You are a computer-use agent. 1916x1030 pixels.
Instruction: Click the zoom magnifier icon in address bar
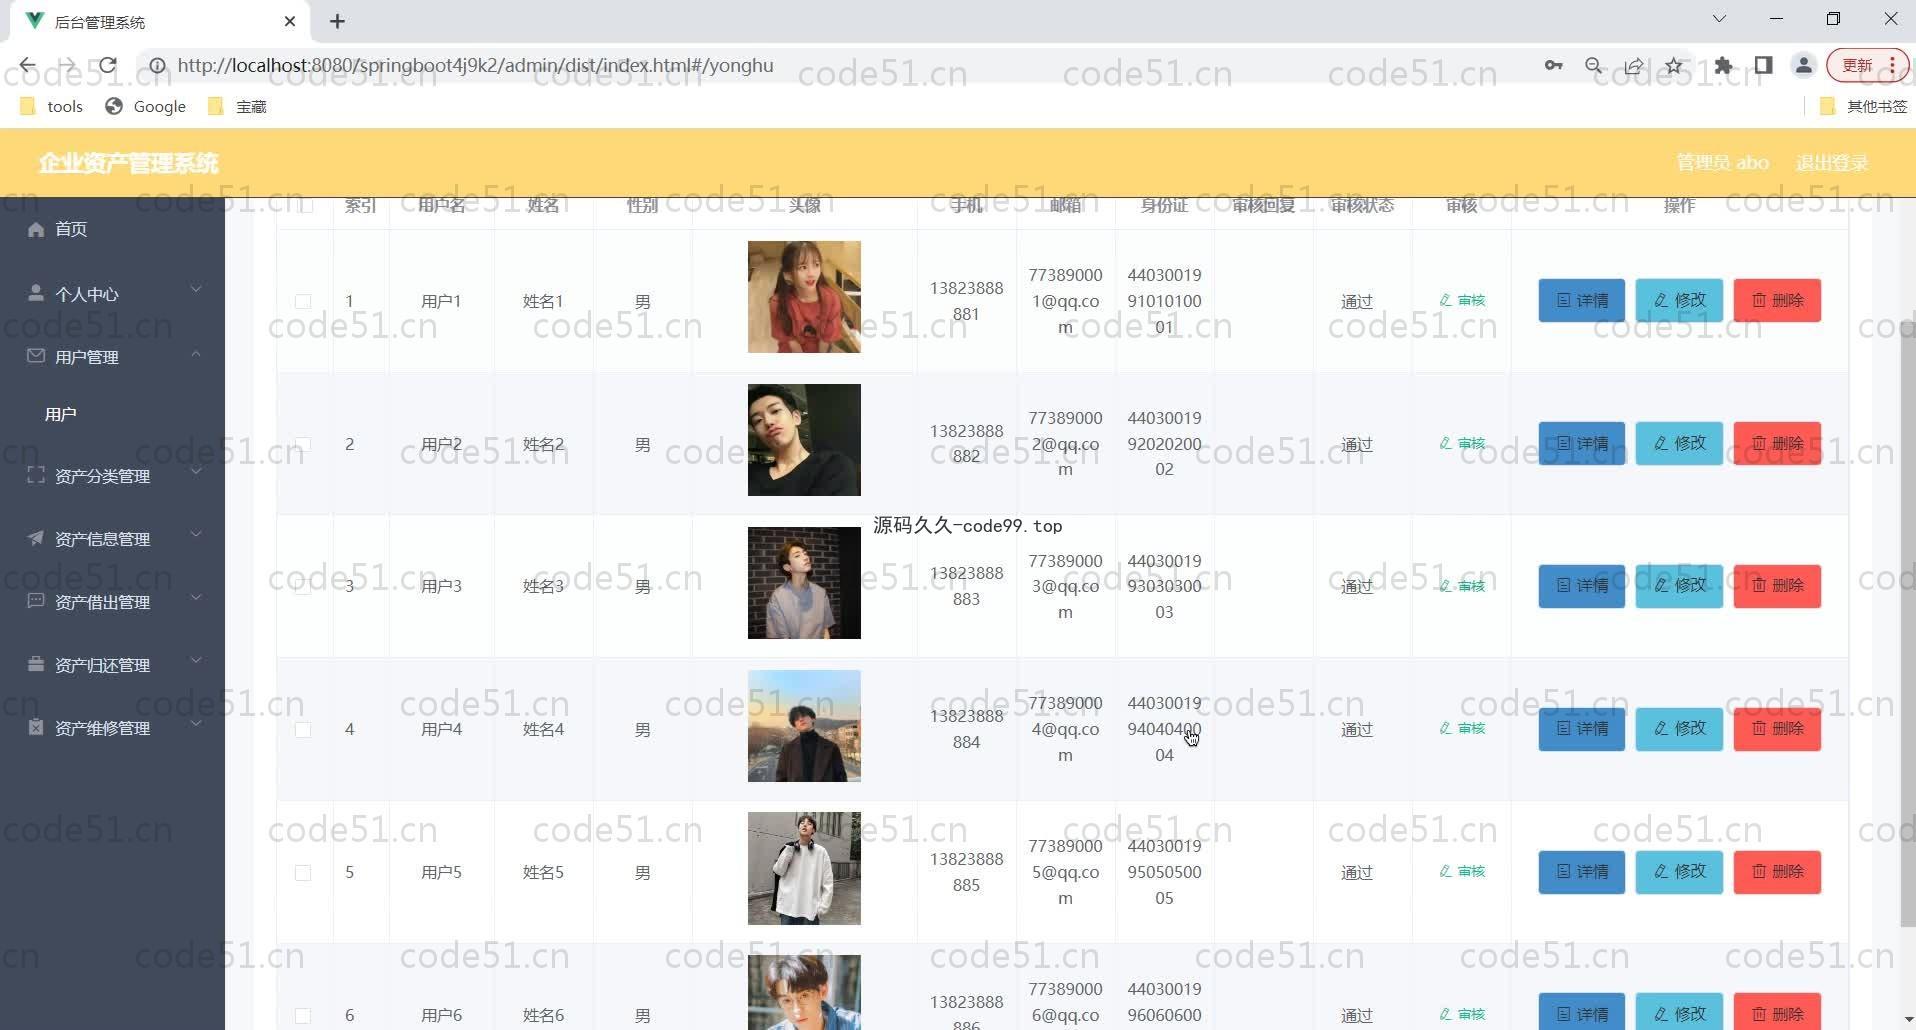[x=1594, y=65]
